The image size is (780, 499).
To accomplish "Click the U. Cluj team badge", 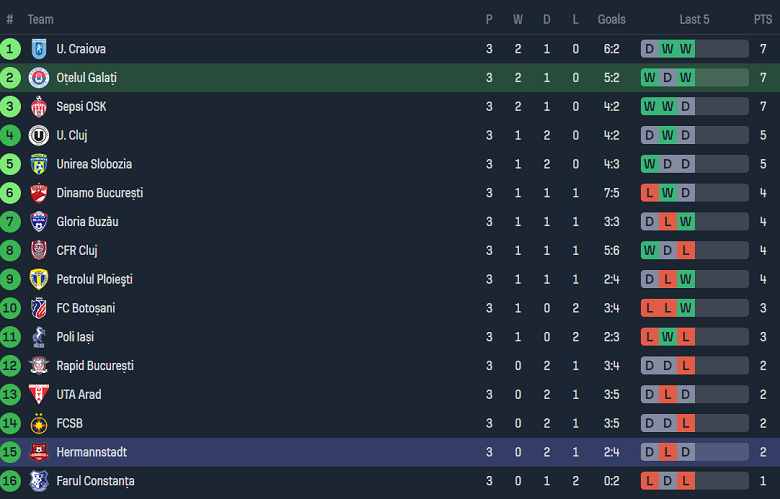I will 39,135.
